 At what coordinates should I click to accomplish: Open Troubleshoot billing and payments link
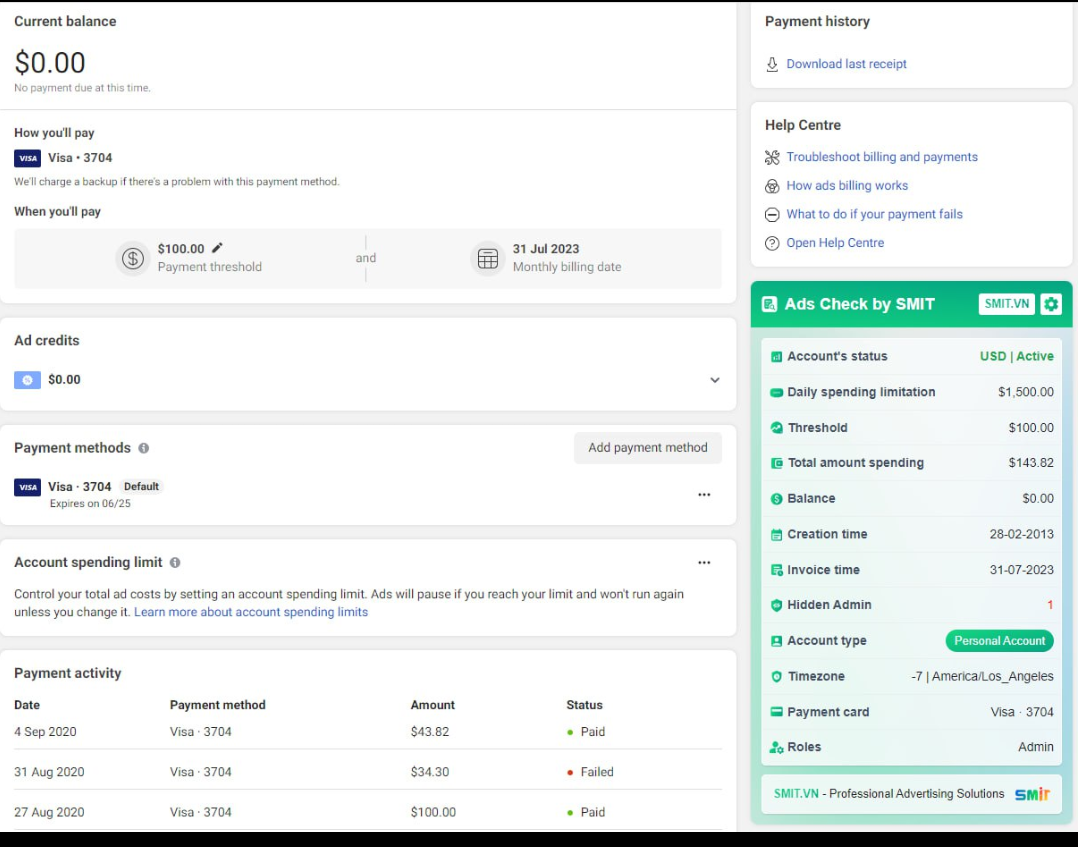pyautogui.click(x=881, y=157)
